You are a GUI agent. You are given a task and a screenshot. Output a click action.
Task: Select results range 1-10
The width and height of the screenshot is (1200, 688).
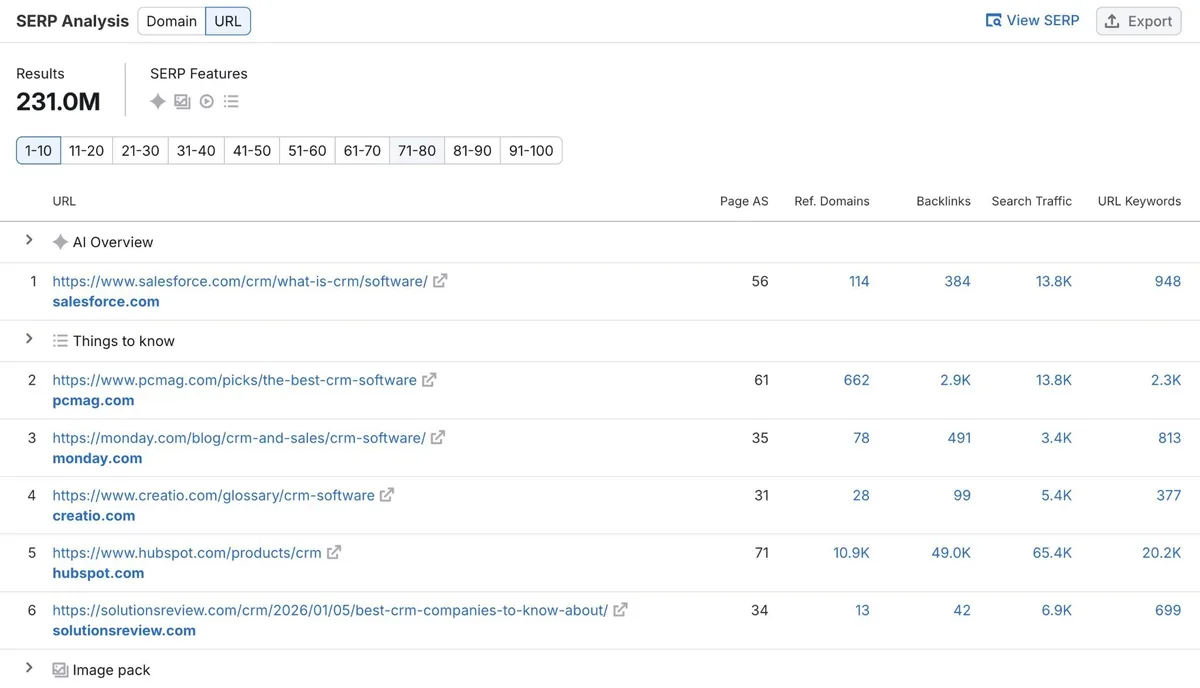coord(38,150)
